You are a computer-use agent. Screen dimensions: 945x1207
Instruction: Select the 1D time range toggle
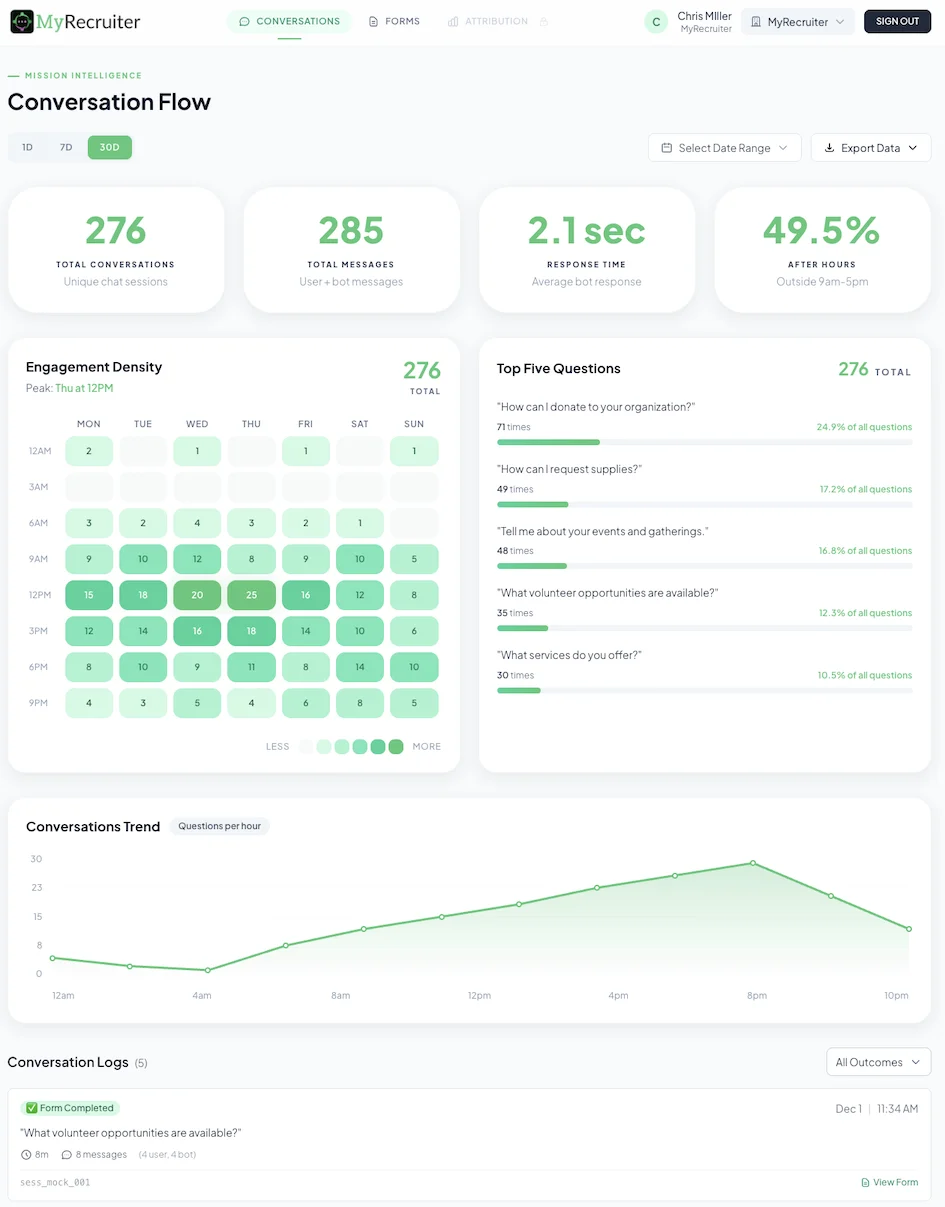click(x=27, y=147)
